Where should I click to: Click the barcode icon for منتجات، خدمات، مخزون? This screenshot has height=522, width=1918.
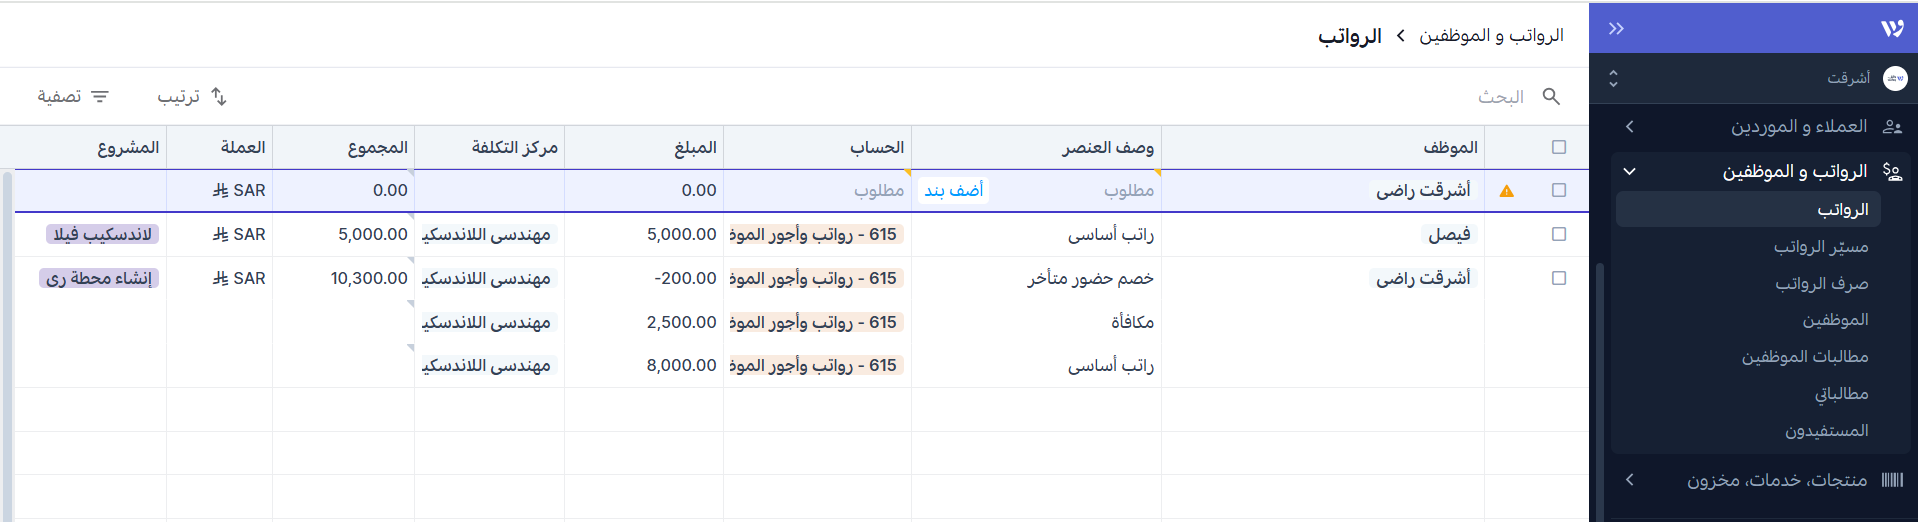point(1891,480)
